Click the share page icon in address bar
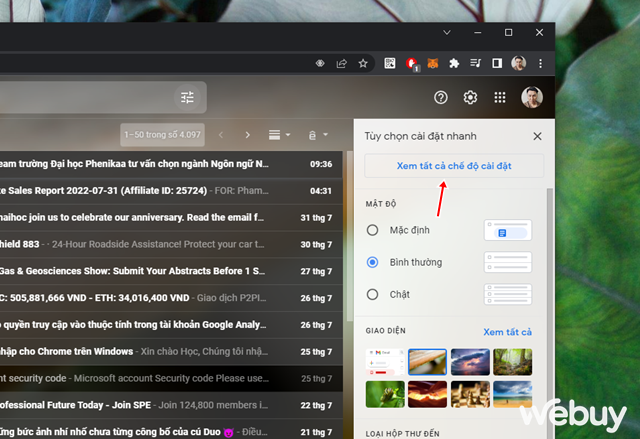Viewport: 640px width, 439px height. (341, 63)
